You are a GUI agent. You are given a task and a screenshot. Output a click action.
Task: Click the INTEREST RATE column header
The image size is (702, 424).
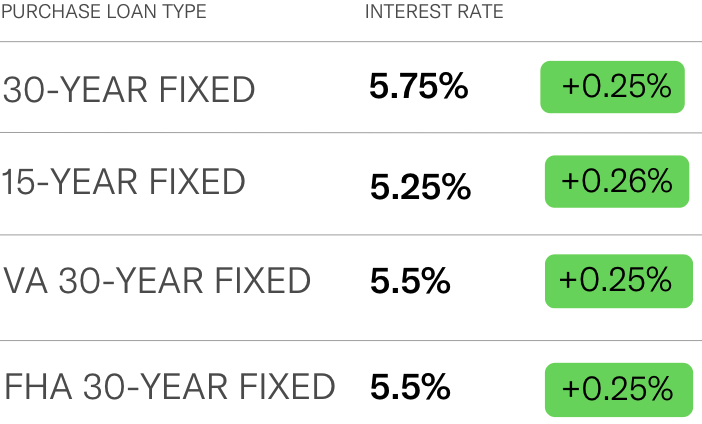[x=434, y=12]
